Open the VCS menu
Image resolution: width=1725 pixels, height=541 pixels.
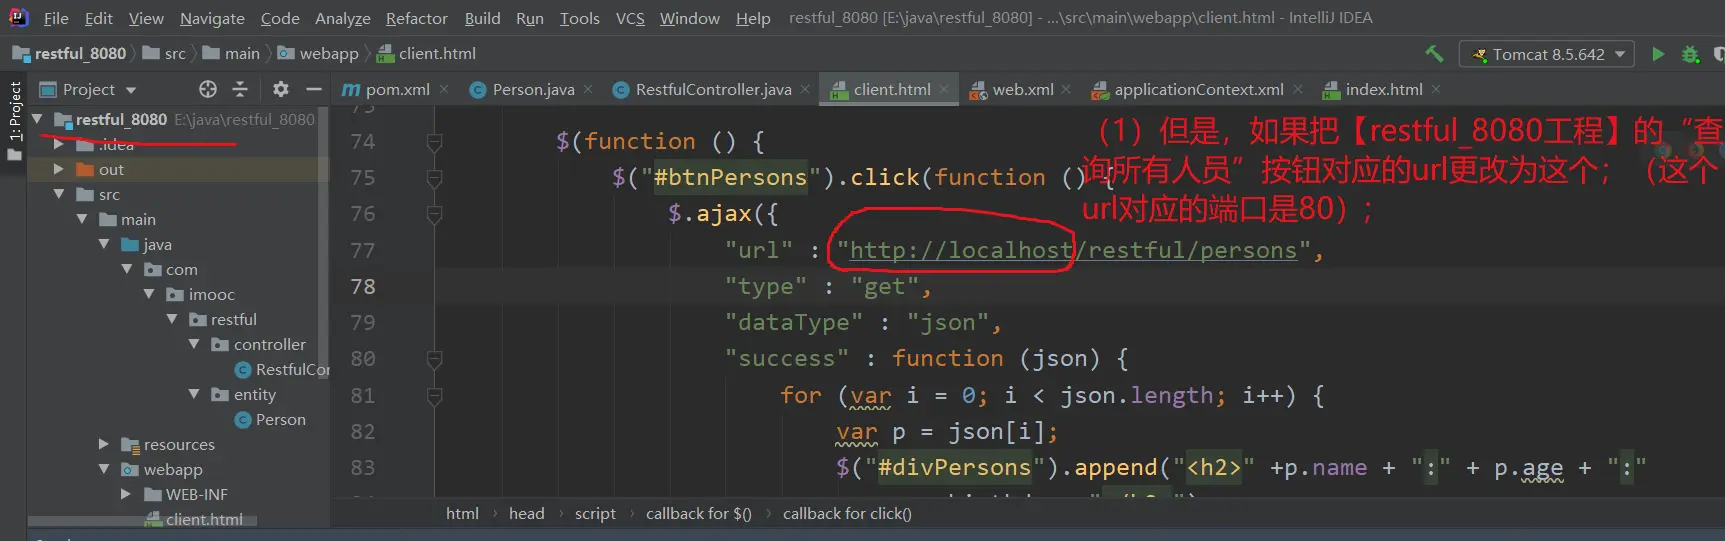pyautogui.click(x=630, y=18)
